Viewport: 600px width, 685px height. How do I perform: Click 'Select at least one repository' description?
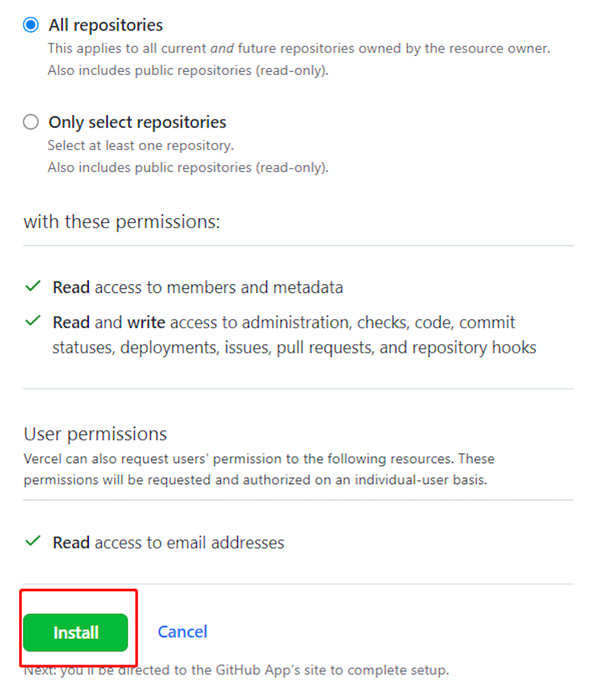click(x=141, y=145)
